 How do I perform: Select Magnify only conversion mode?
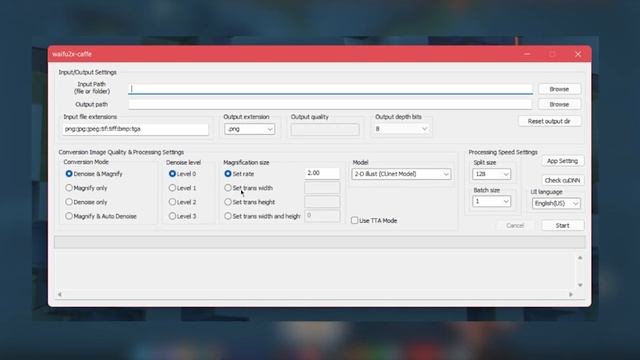point(86,188)
